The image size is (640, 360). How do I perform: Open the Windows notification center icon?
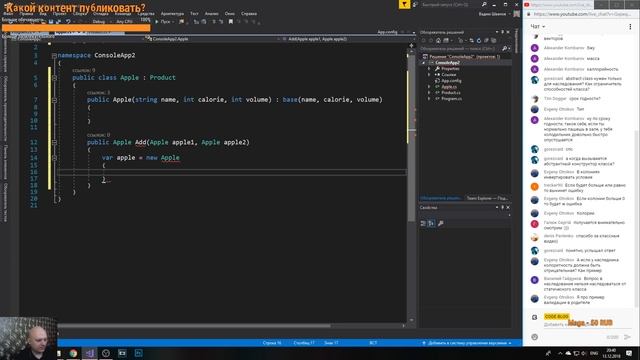[x=629, y=353]
